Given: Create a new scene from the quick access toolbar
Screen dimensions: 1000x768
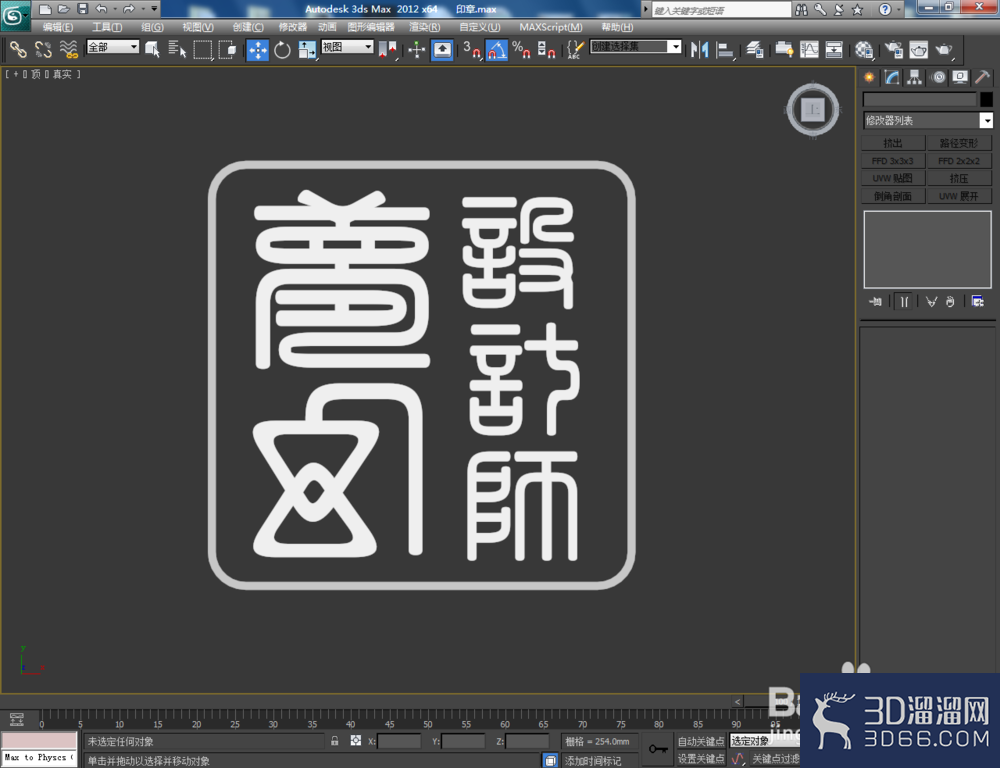Looking at the screenshot, I should pyautogui.click(x=45, y=9).
